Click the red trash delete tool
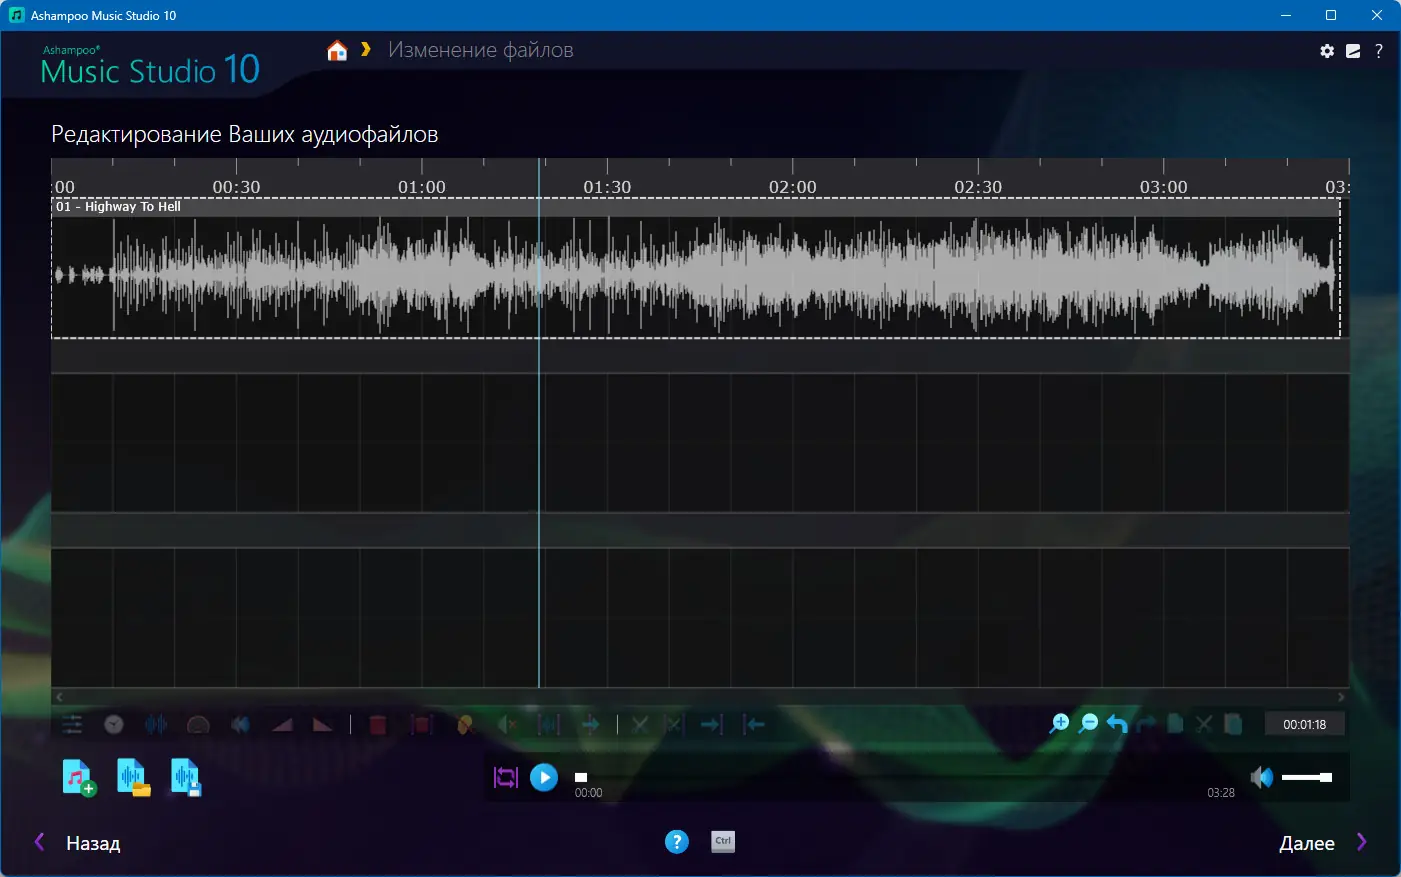The width and height of the screenshot is (1401, 877). pos(378,724)
